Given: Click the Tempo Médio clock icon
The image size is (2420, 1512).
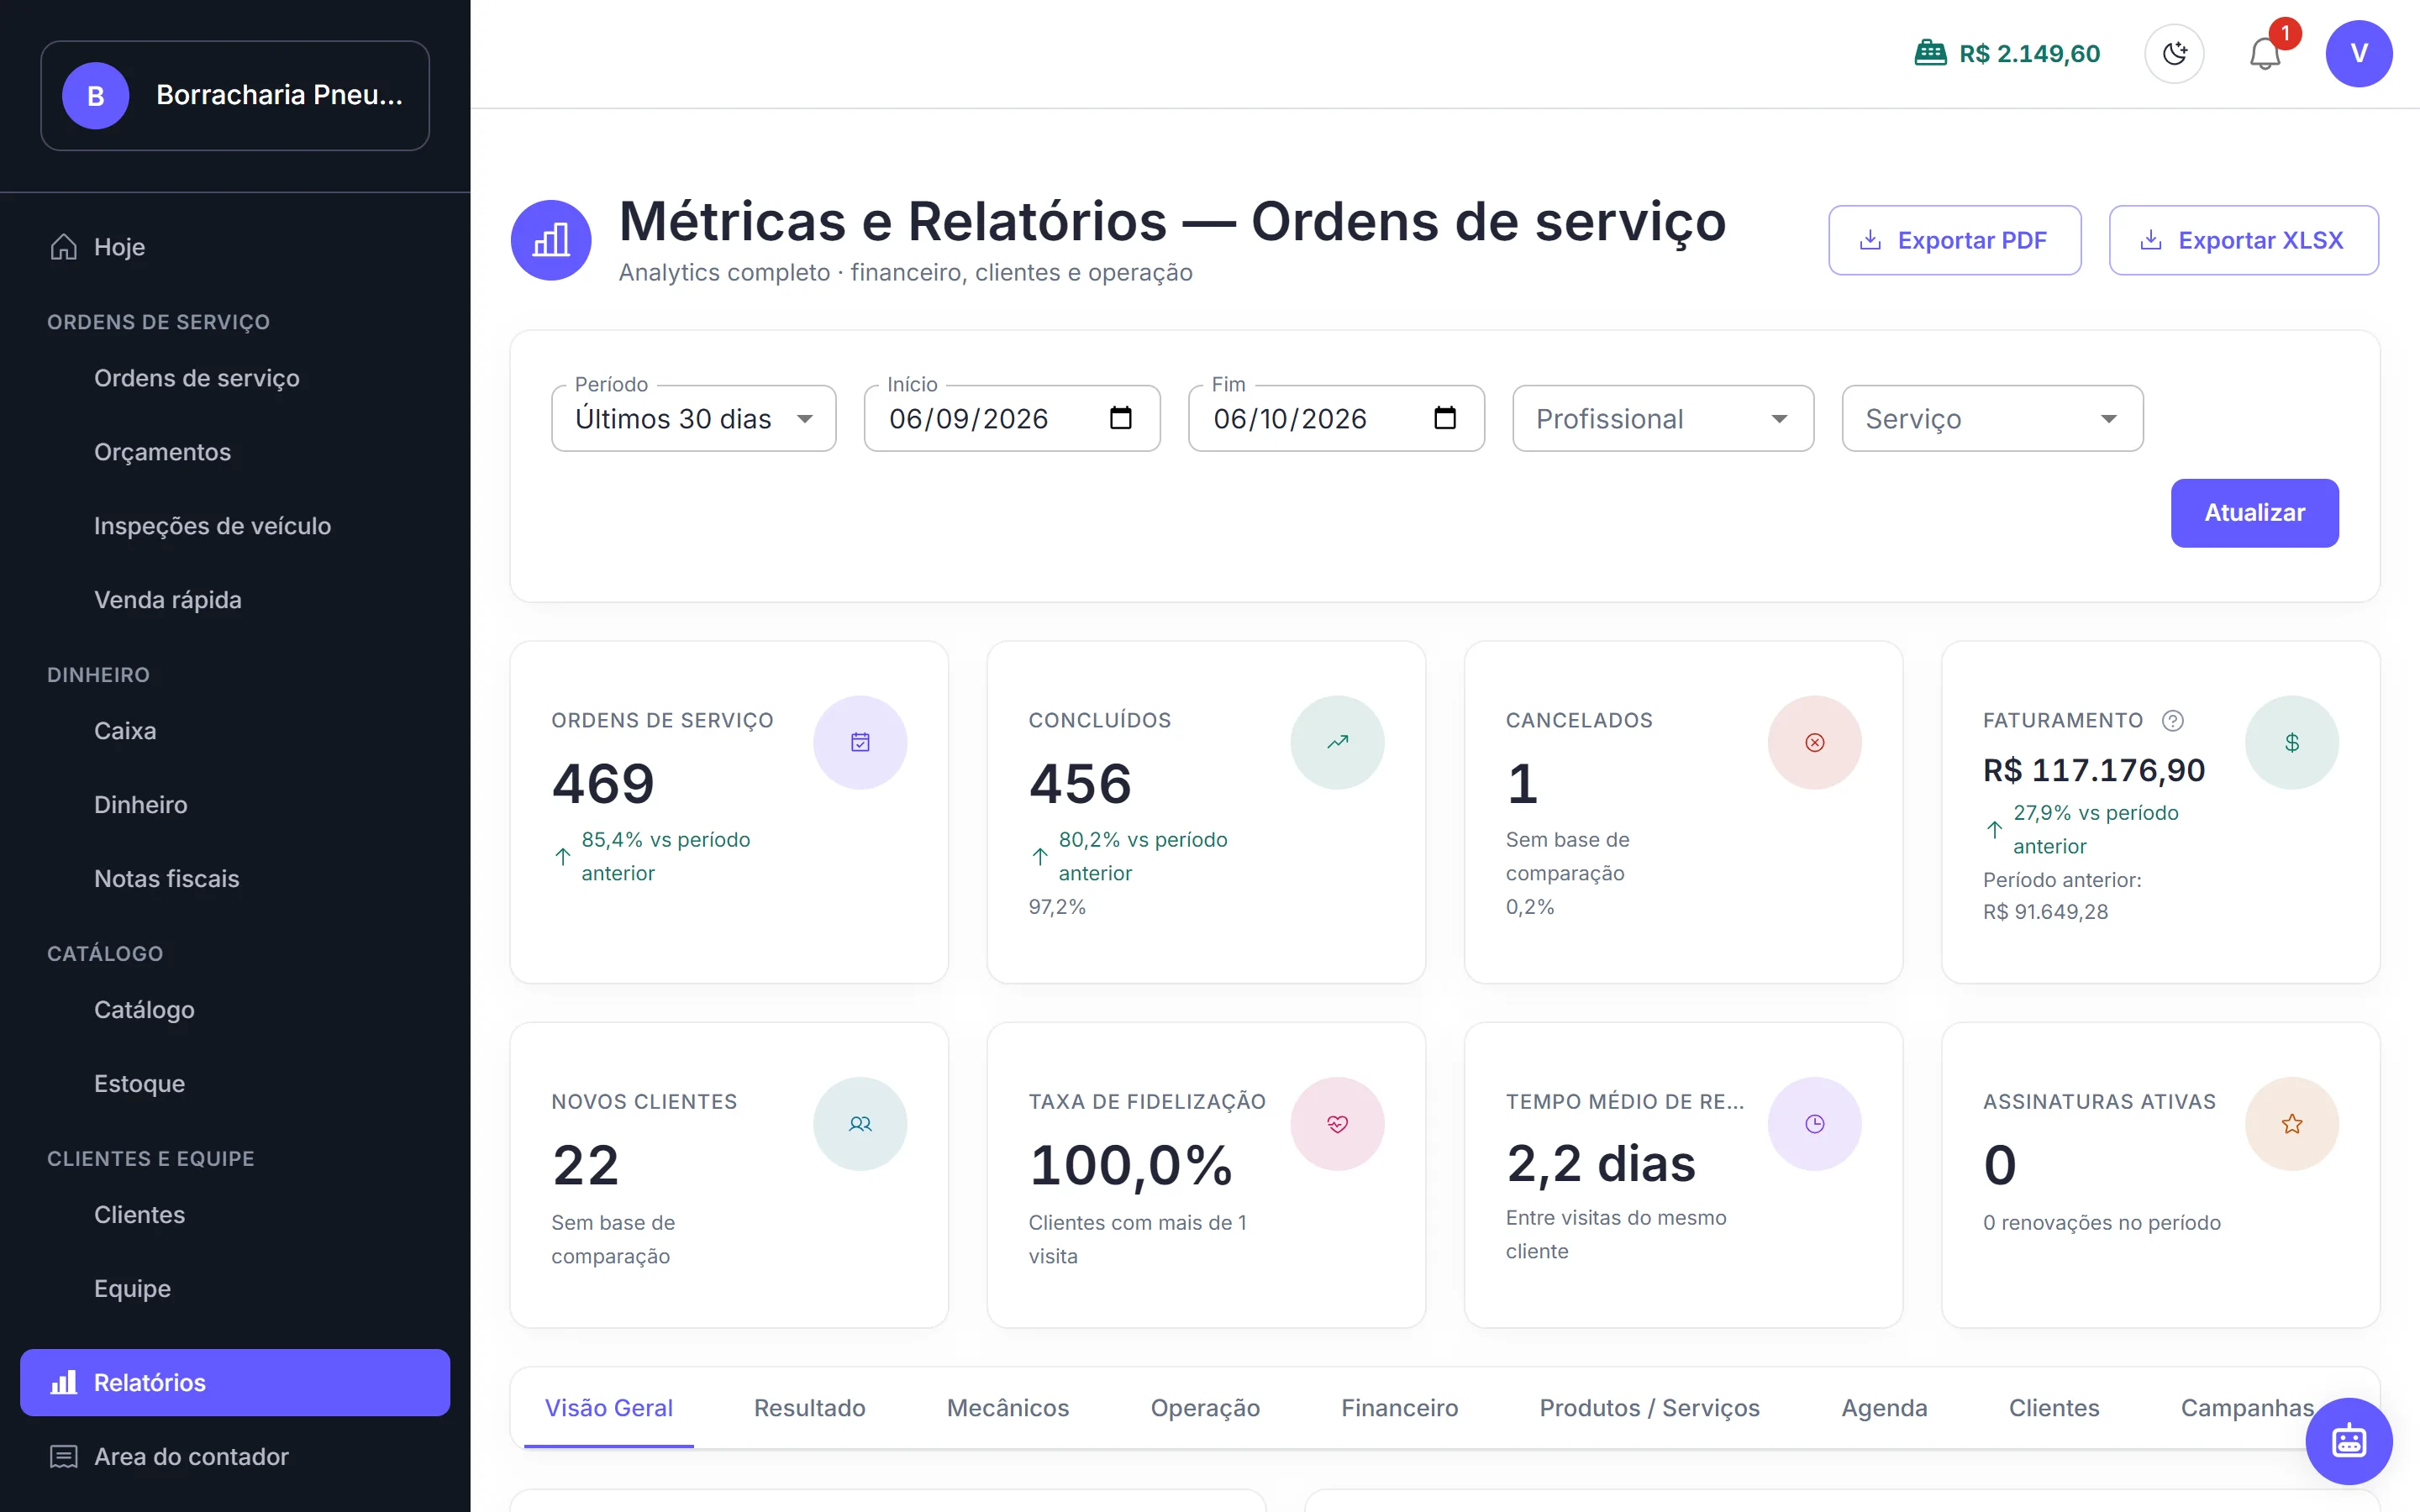Looking at the screenshot, I should click(1814, 1124).
